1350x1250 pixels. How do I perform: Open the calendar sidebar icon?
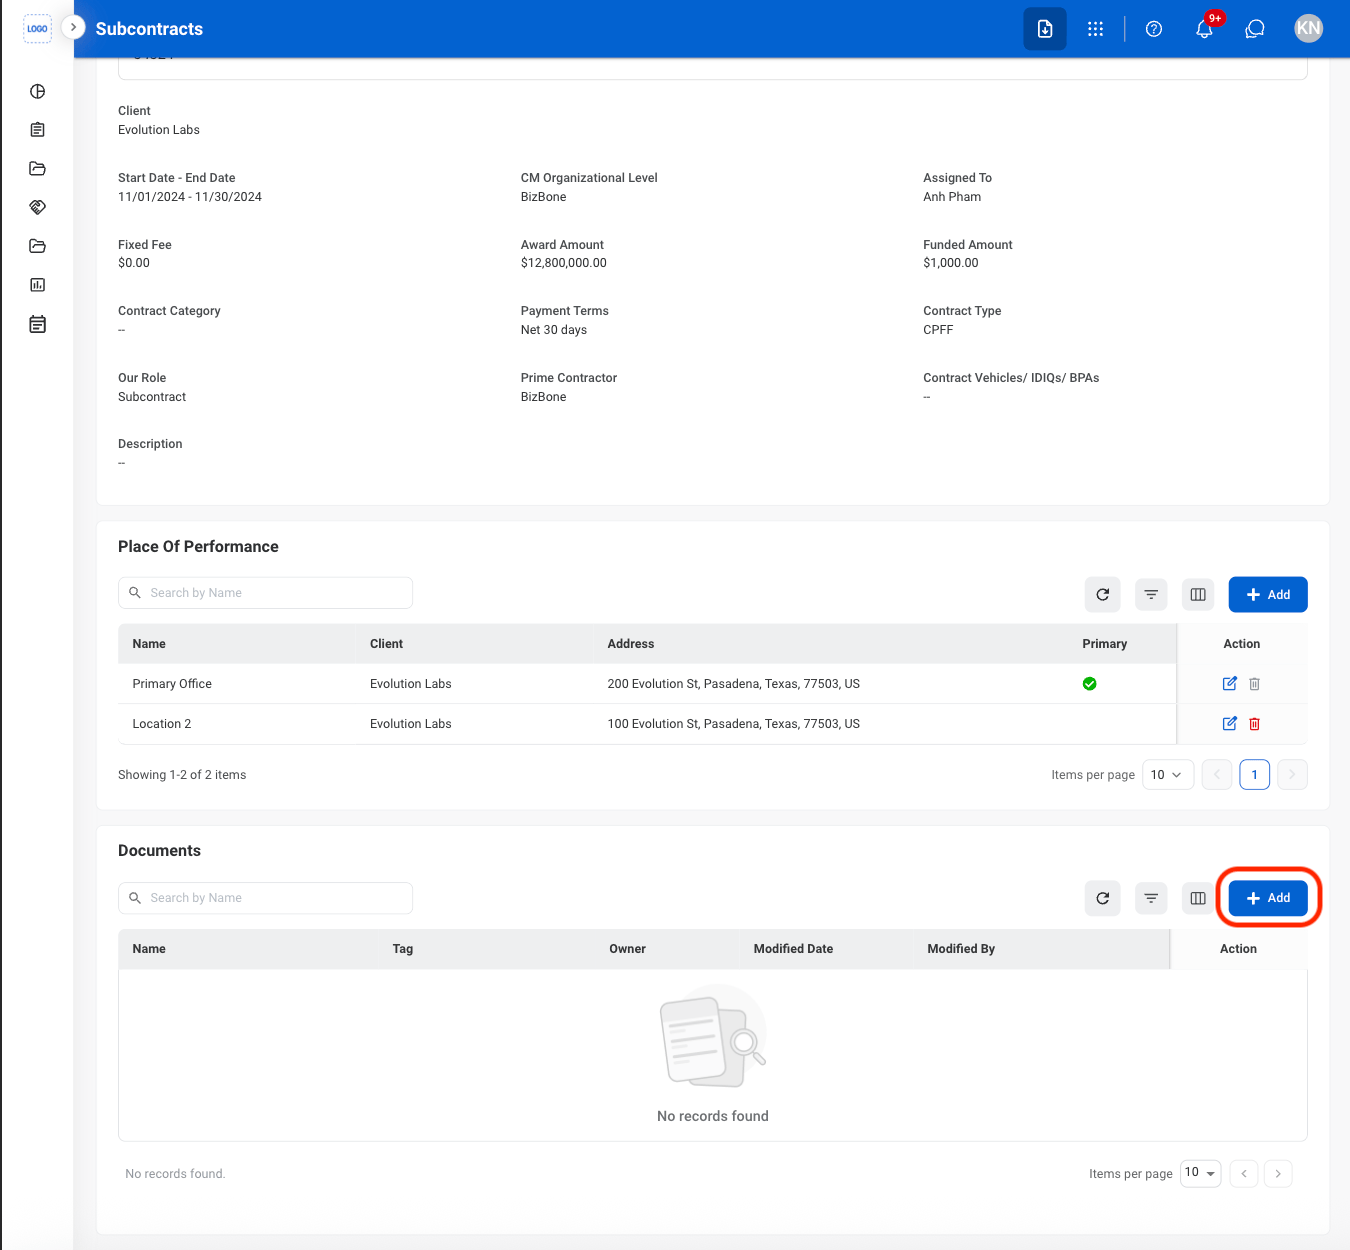point(38,324)
